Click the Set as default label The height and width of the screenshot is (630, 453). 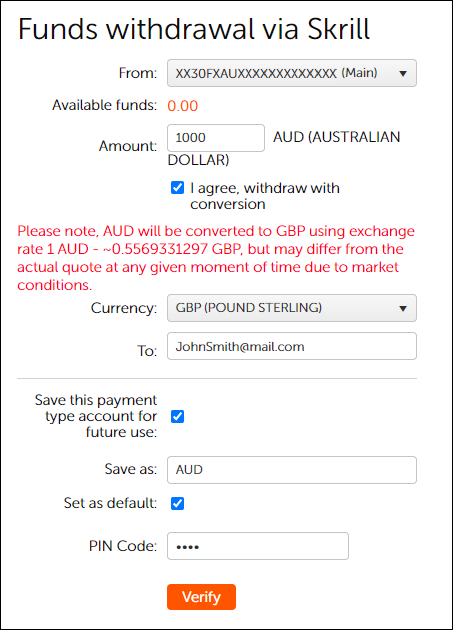click(x=110, y=503)
